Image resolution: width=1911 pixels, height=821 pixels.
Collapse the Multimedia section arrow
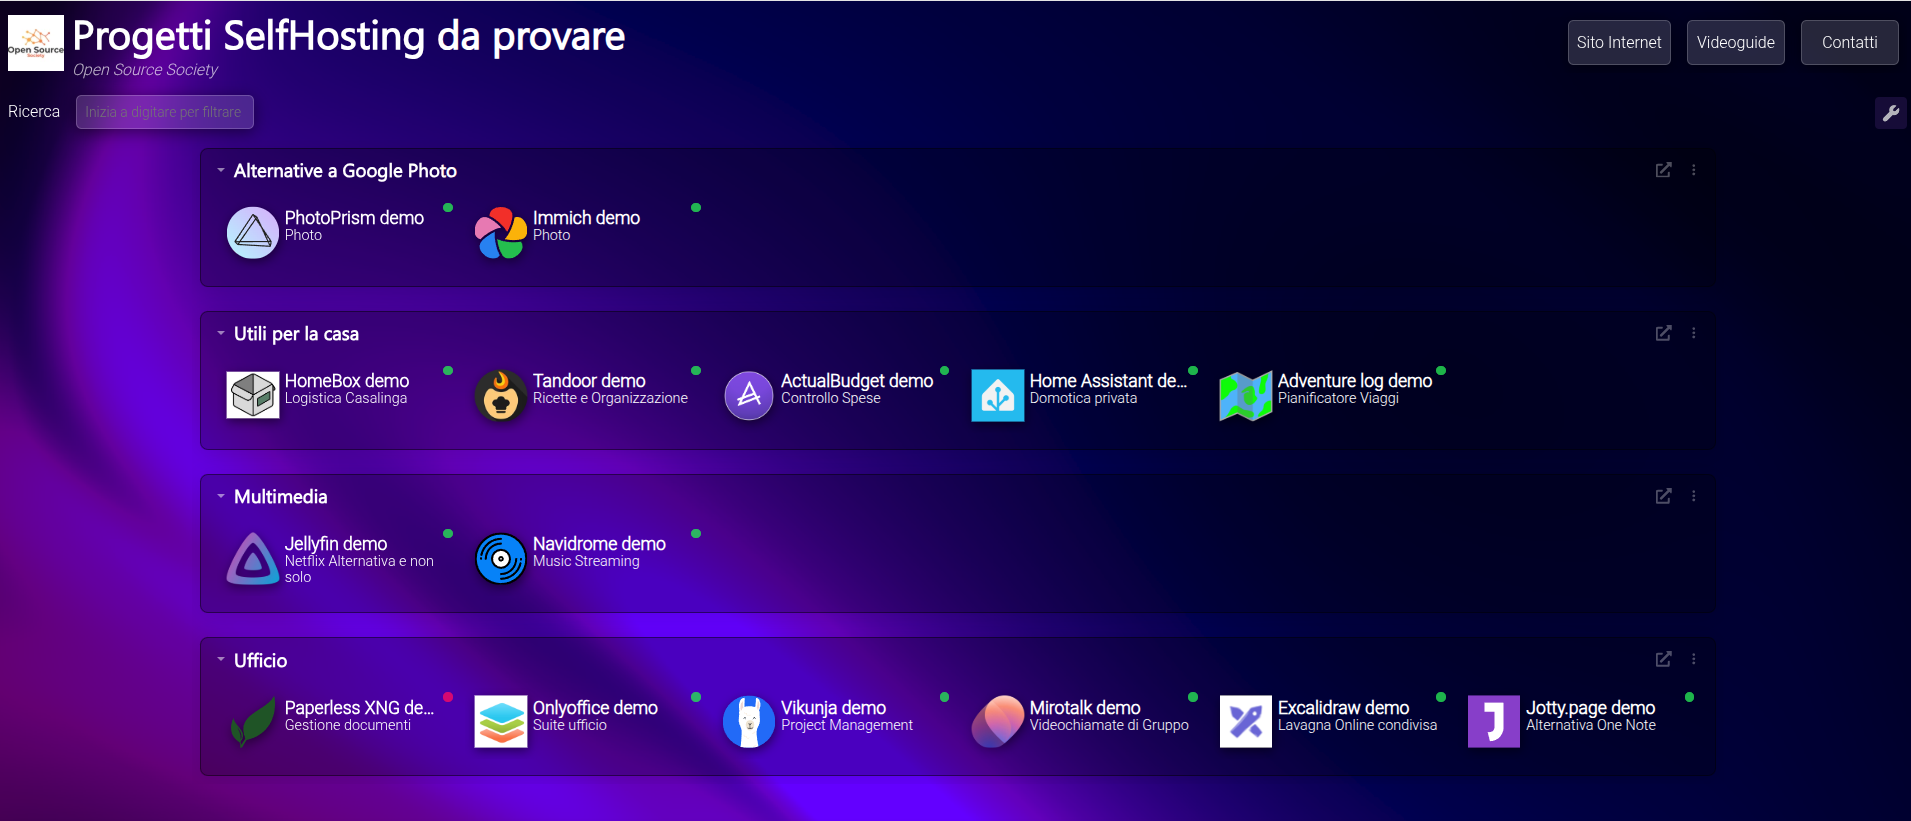[221, 496]
